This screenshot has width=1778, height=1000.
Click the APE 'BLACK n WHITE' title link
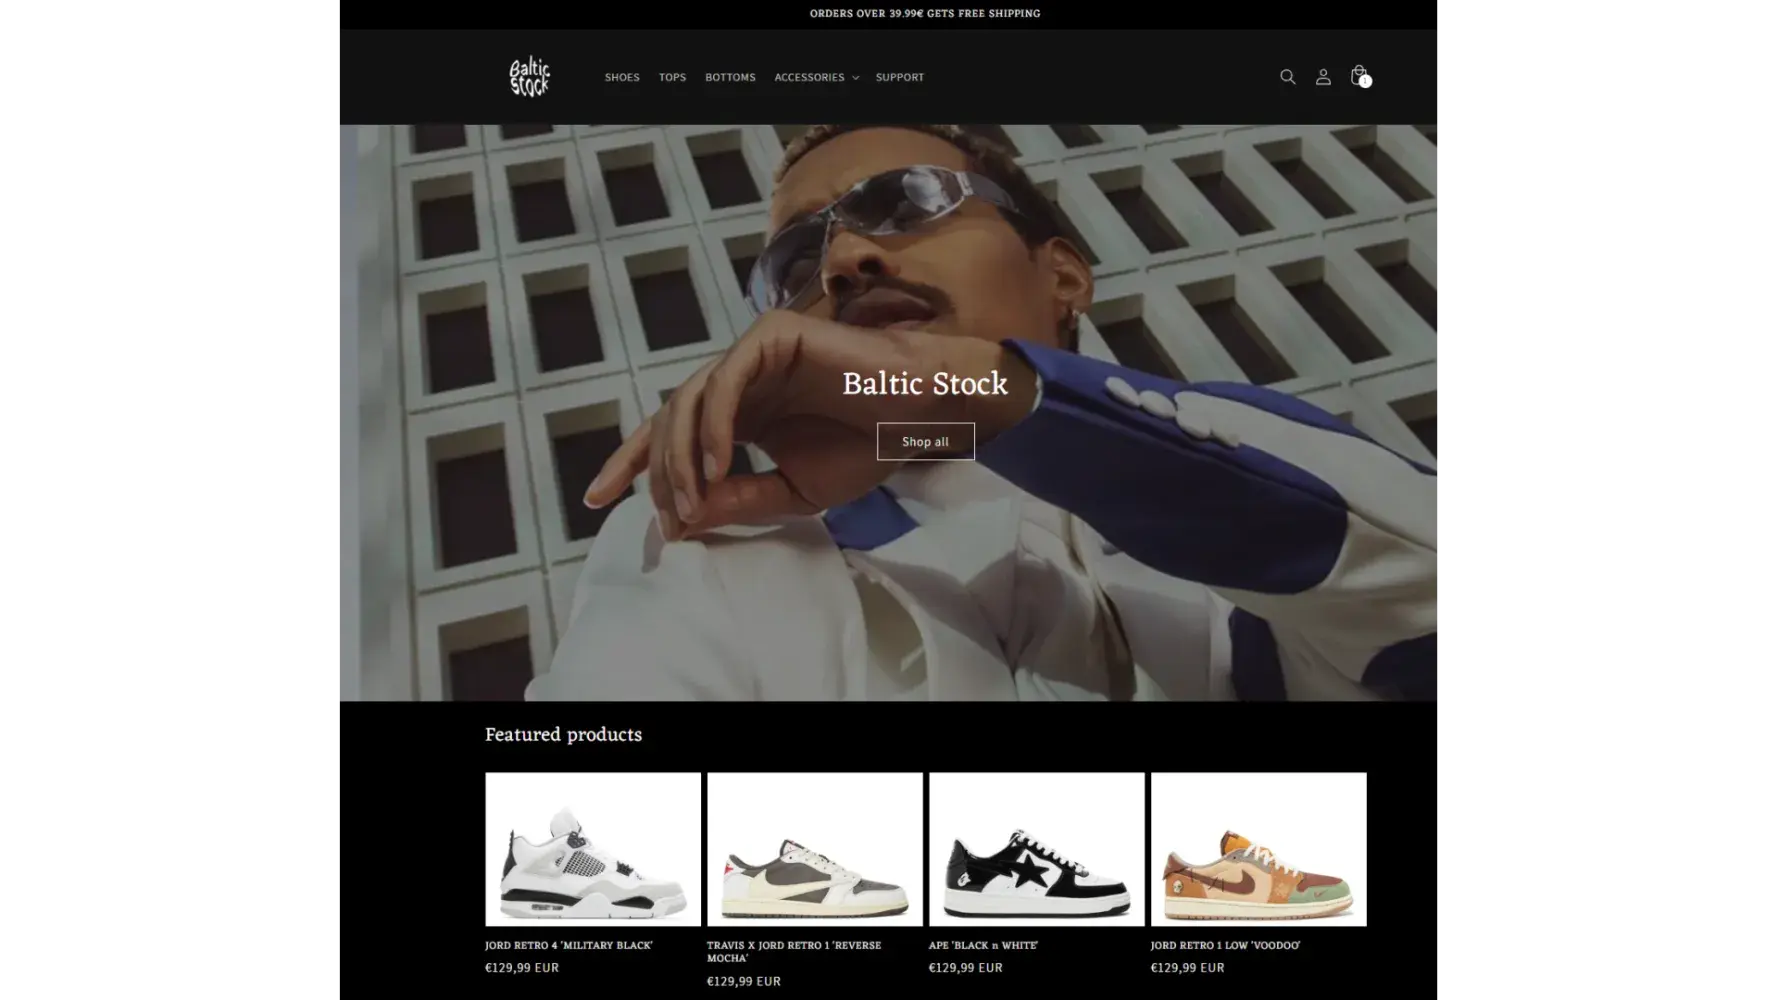[x=983, y=945]
